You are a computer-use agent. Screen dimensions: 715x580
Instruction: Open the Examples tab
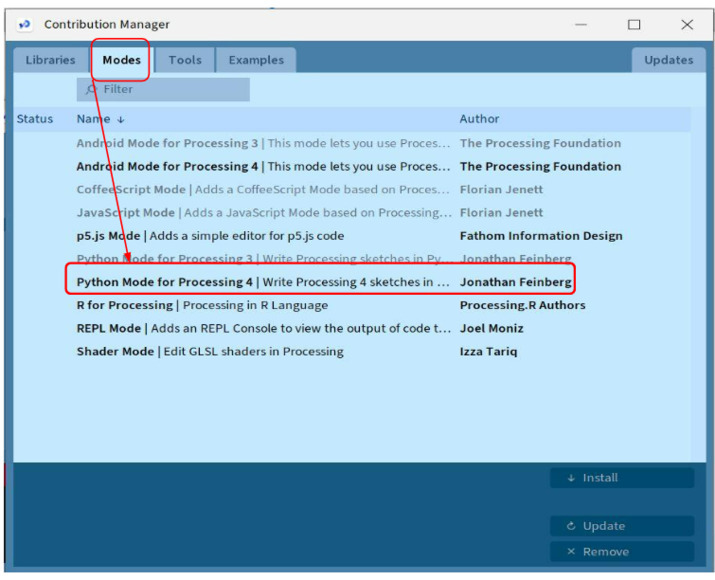256,60
